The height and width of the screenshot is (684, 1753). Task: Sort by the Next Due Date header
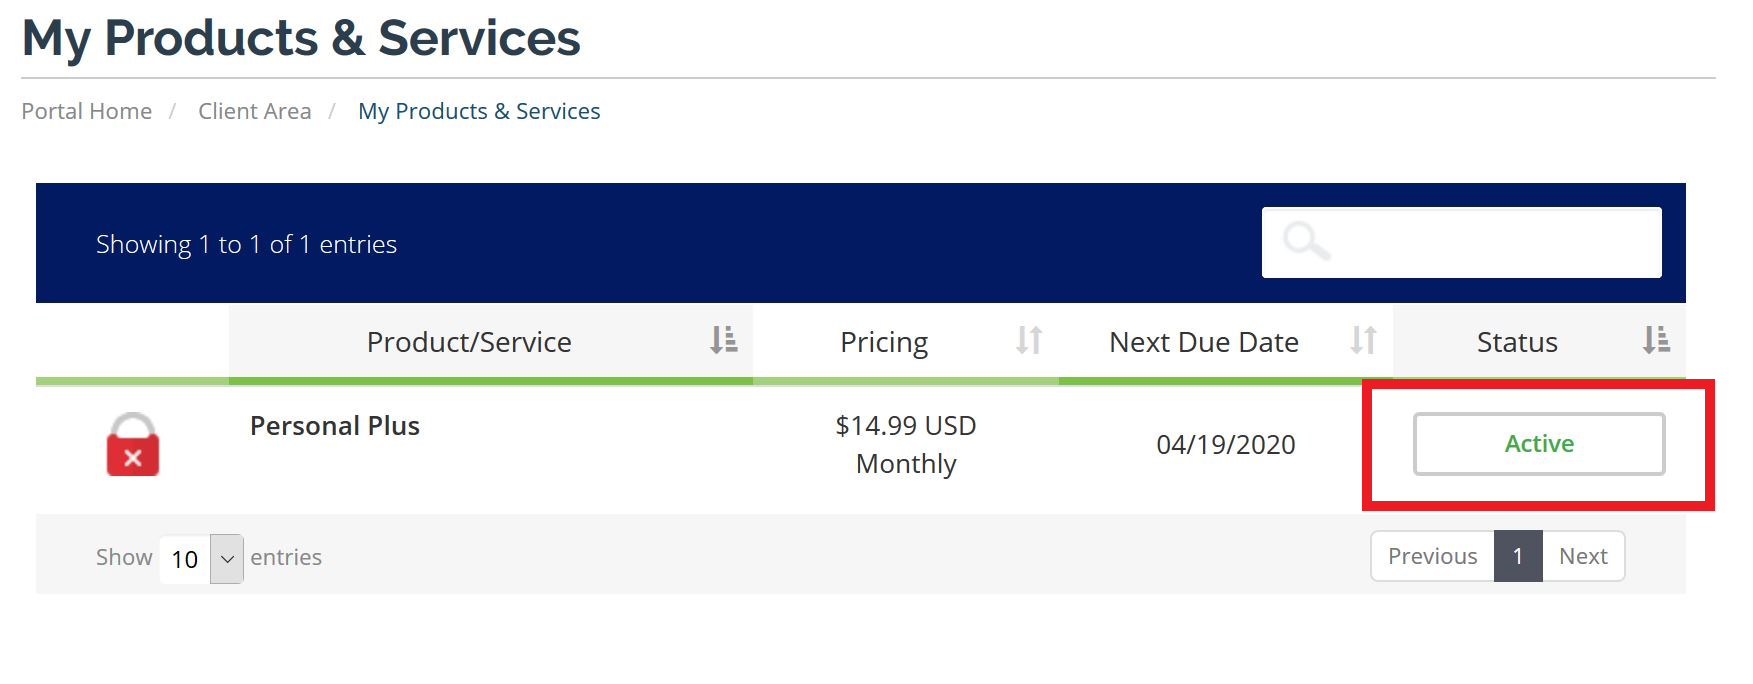point(1203,342)
